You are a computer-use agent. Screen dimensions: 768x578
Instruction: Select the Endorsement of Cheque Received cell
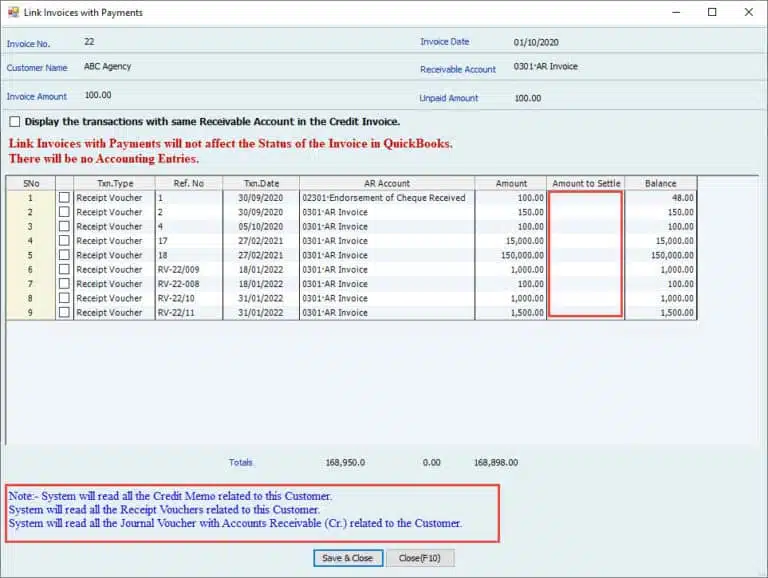pyautogui.click(x=385, y=198)
